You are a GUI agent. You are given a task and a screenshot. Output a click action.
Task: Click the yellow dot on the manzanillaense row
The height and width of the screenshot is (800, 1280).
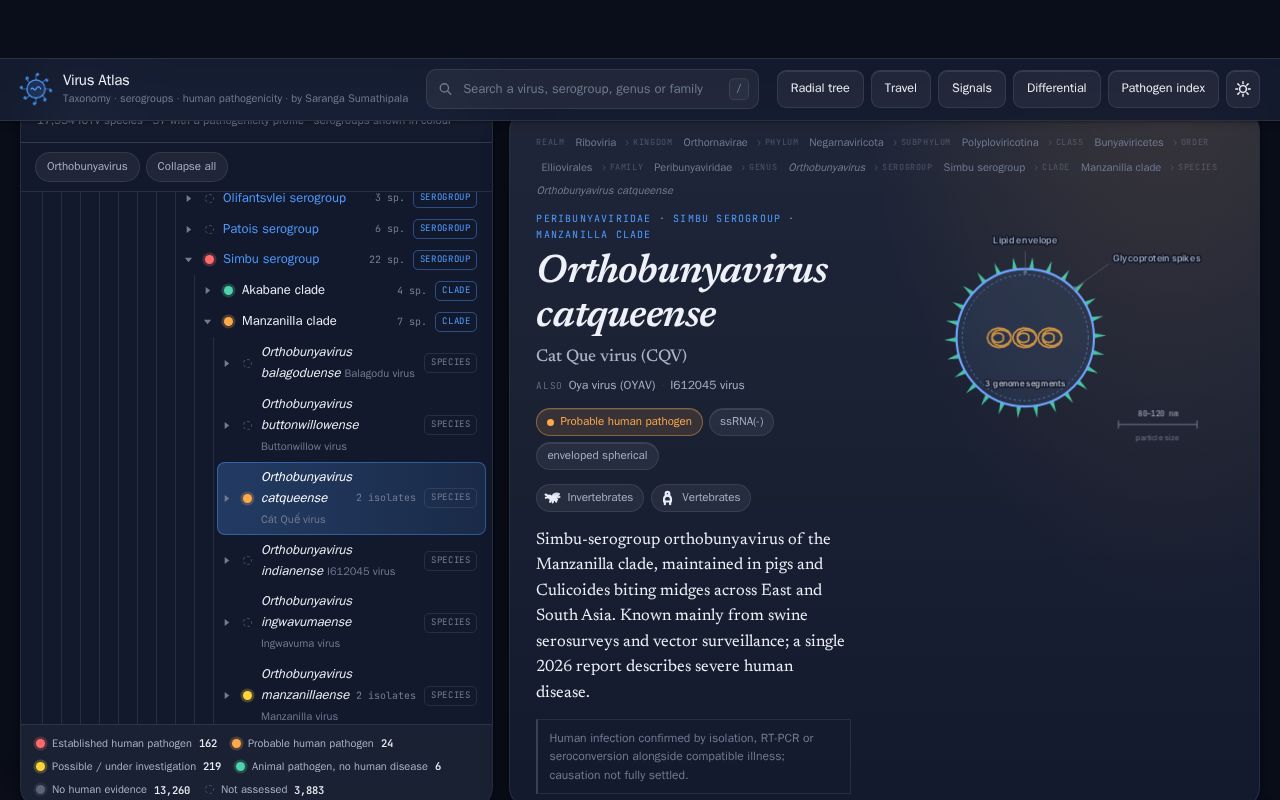(x=247, y=695)
